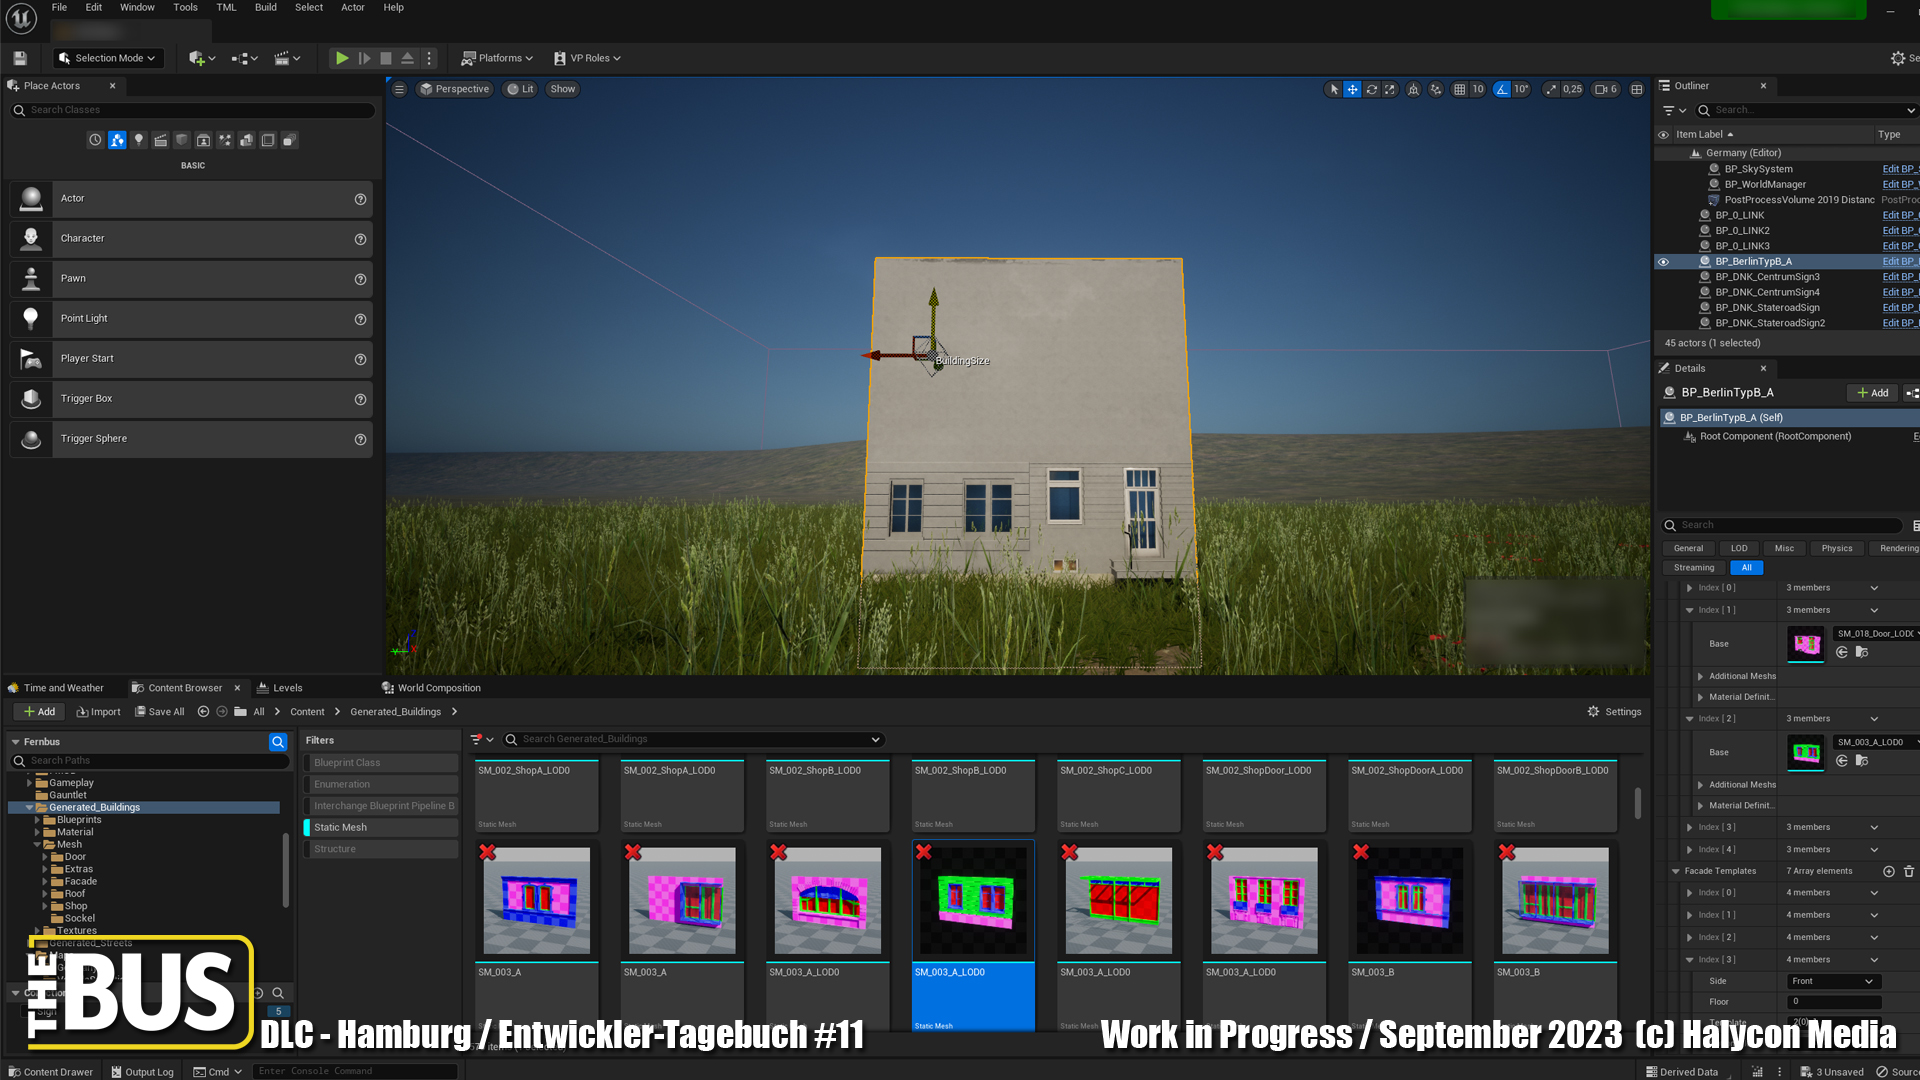Add element to Facade Templates array
1920x1080 pixels.
coord(1889,871)
